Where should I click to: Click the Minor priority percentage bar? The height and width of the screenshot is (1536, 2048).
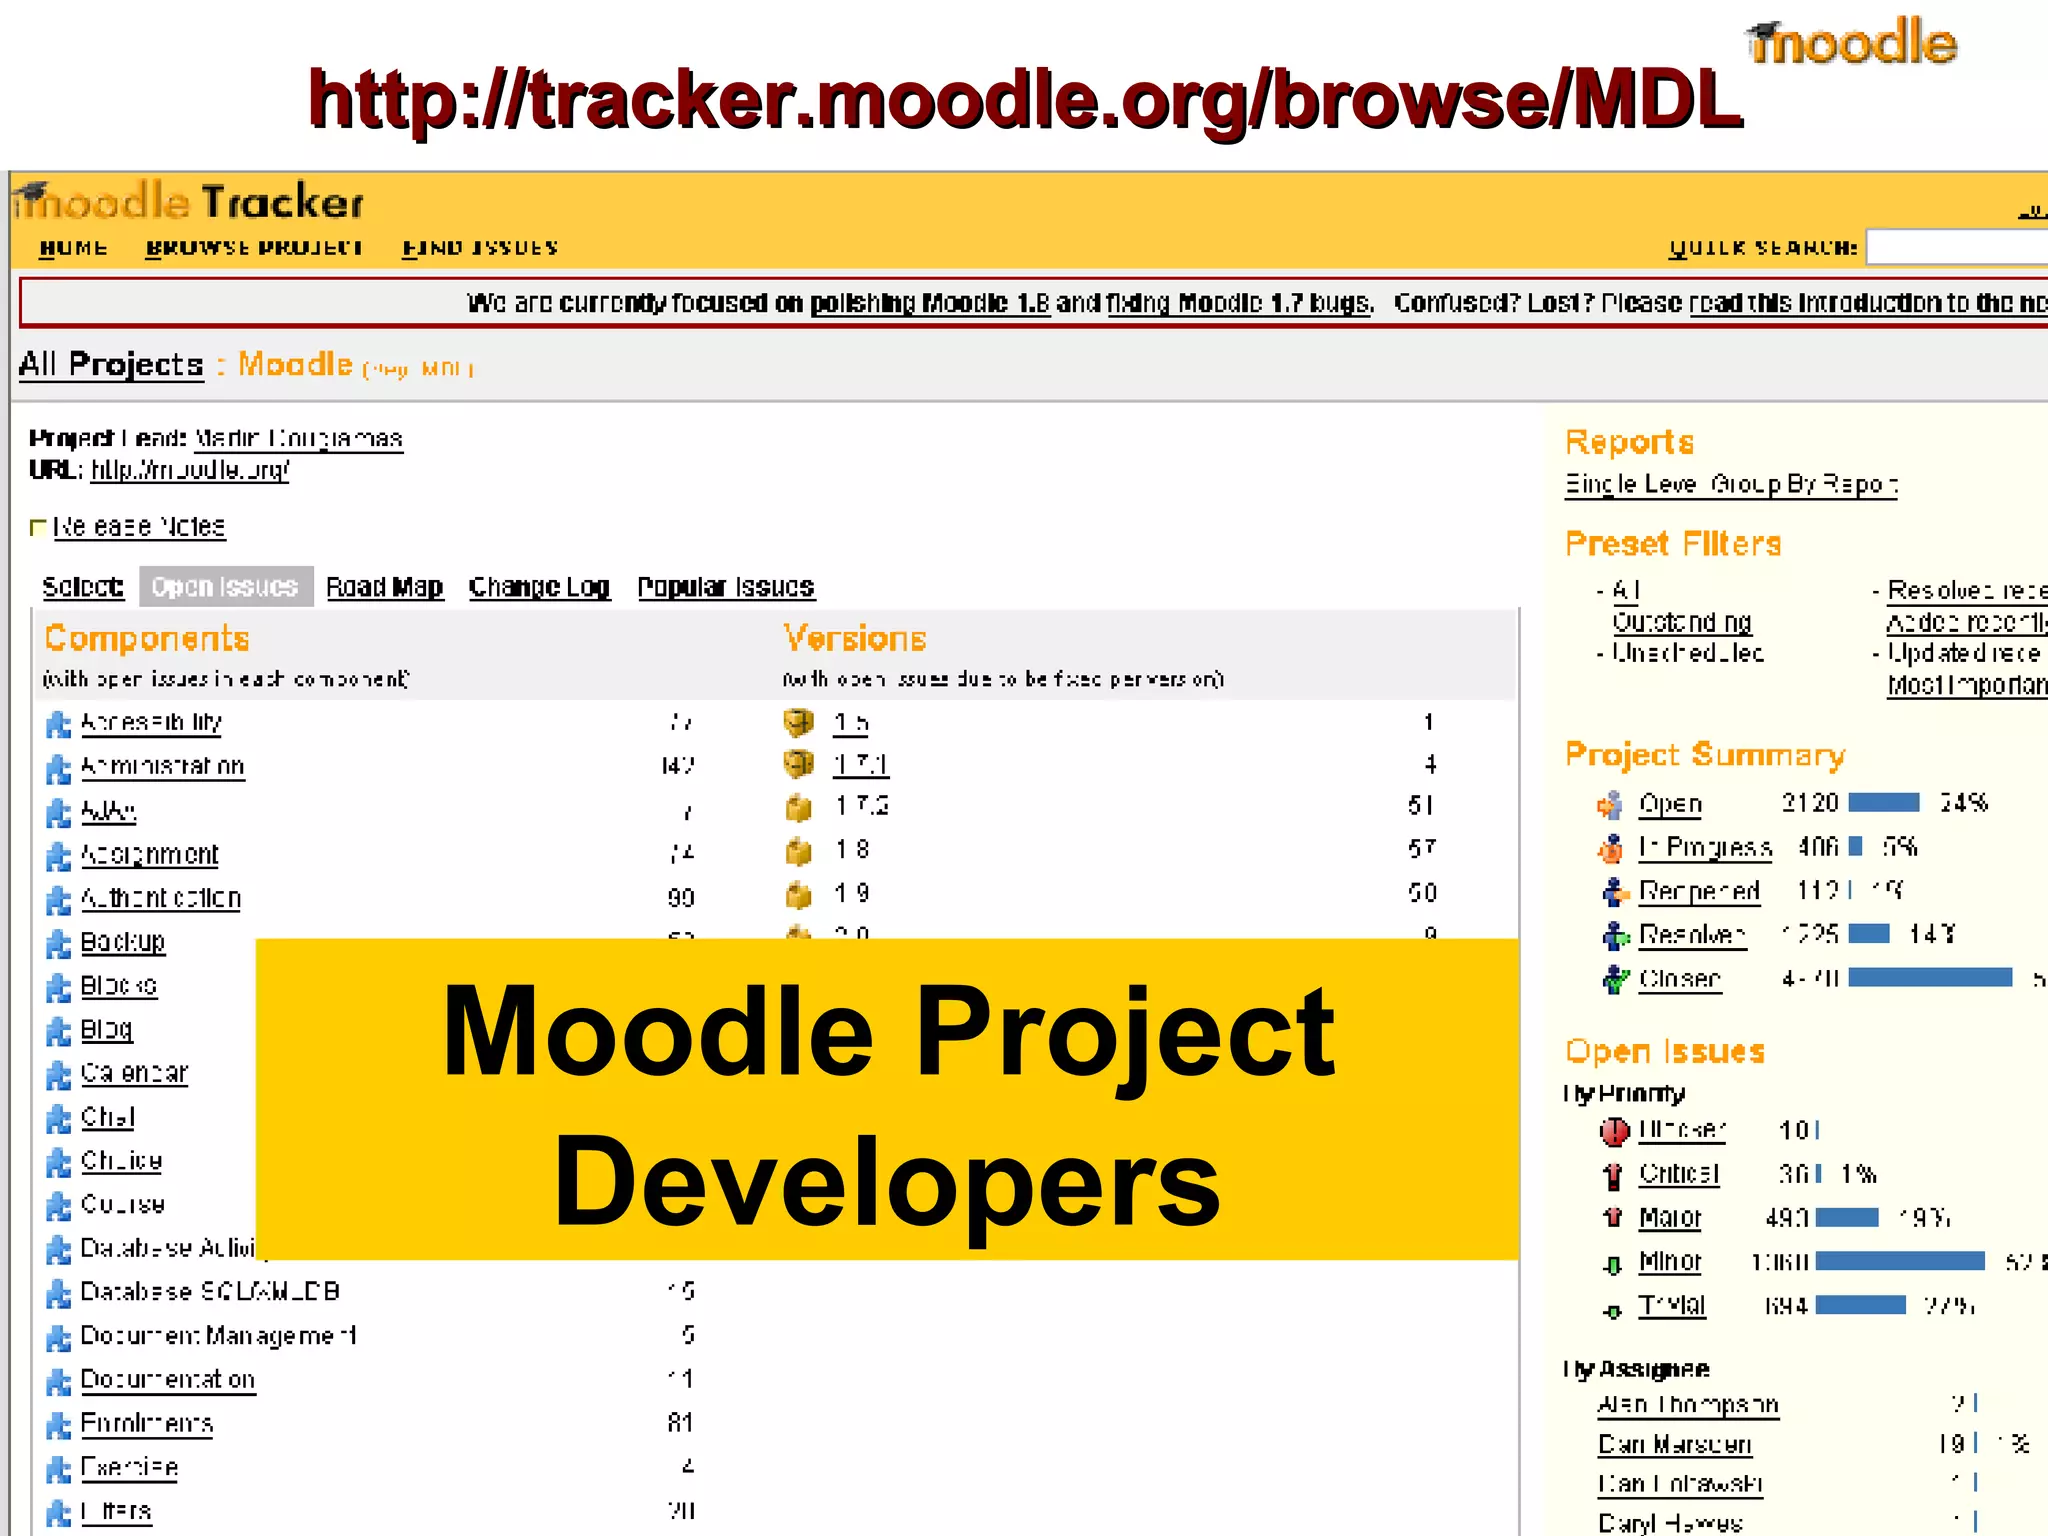click(x=1900, y=1262)
